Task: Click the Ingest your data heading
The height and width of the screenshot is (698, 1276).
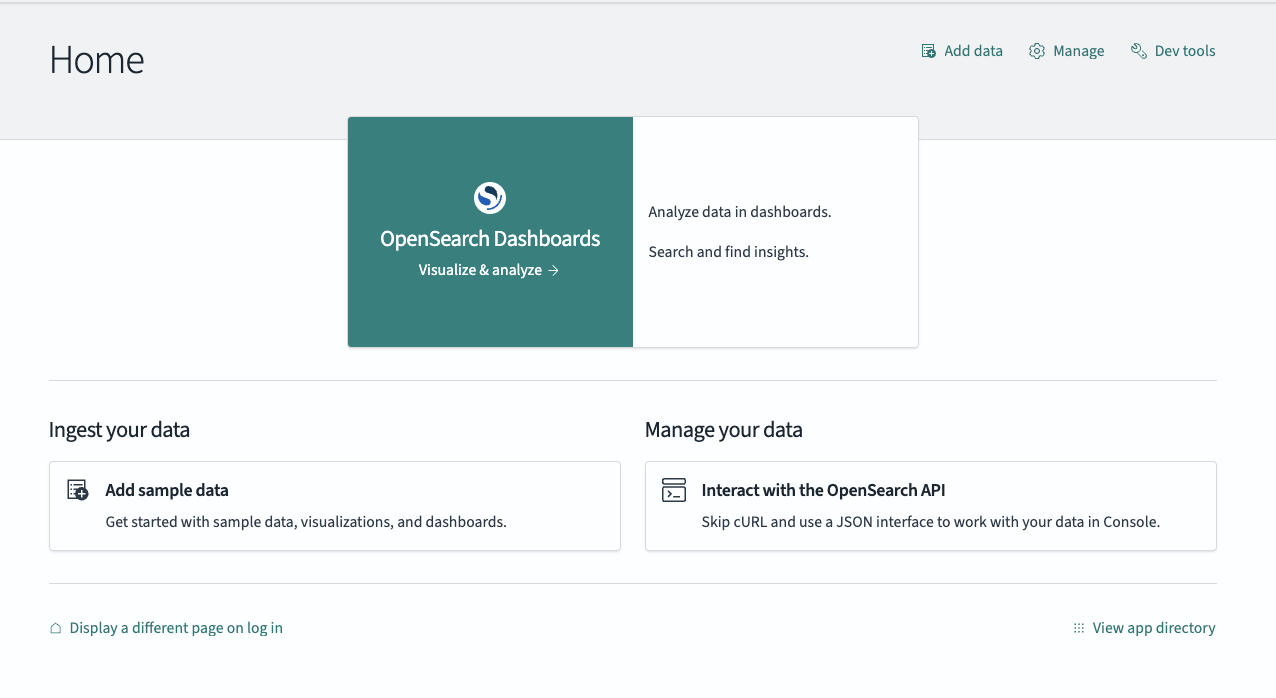Action: (x=119, y=430)
